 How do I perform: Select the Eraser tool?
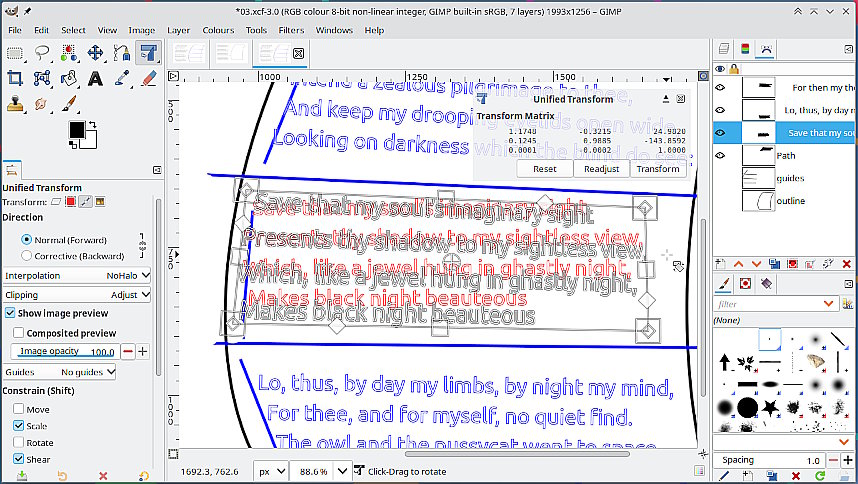pos(148,79)
